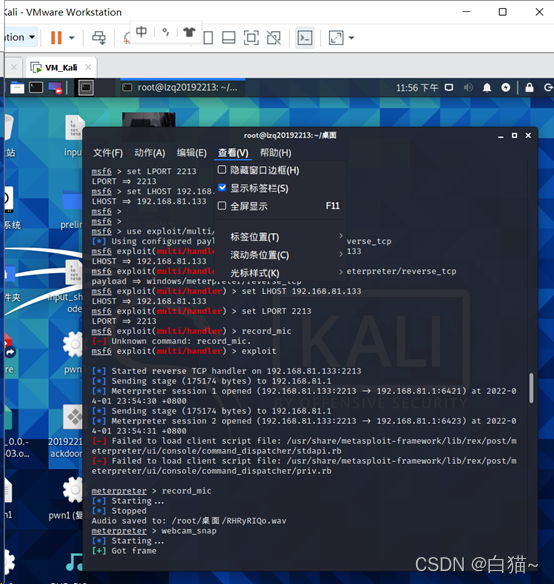The height and width of the screenshot is (584, 554).
Task: Open the dropdown arrow beside the stretch display icon
Action: click(351, 38)
